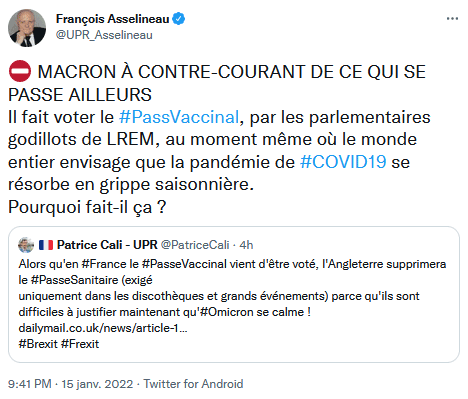
Task: Click the red no-entry emoji
Action: coord(20,71)
